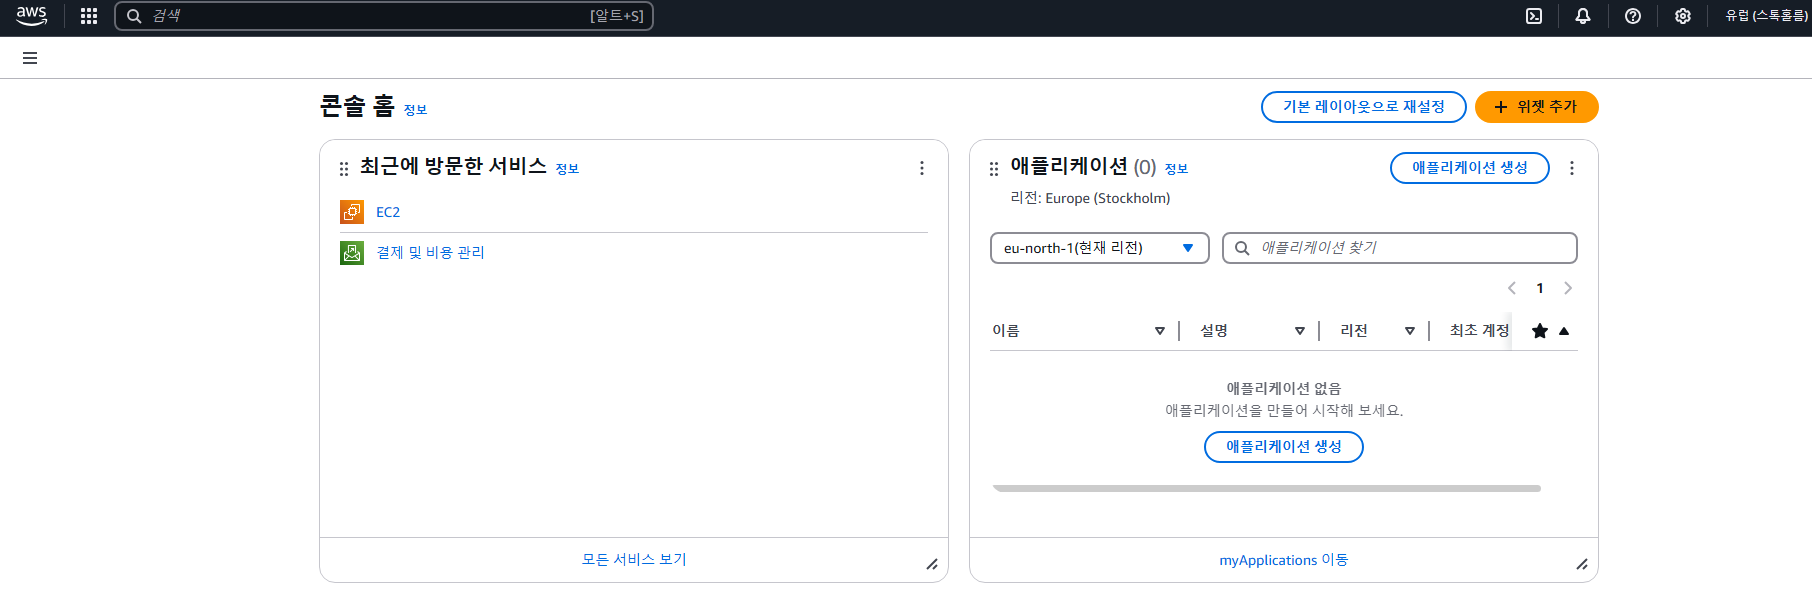Open the region selector 유럽 (스톡홀름)
Viewport: 1812px width, 596px height.
1767,16
